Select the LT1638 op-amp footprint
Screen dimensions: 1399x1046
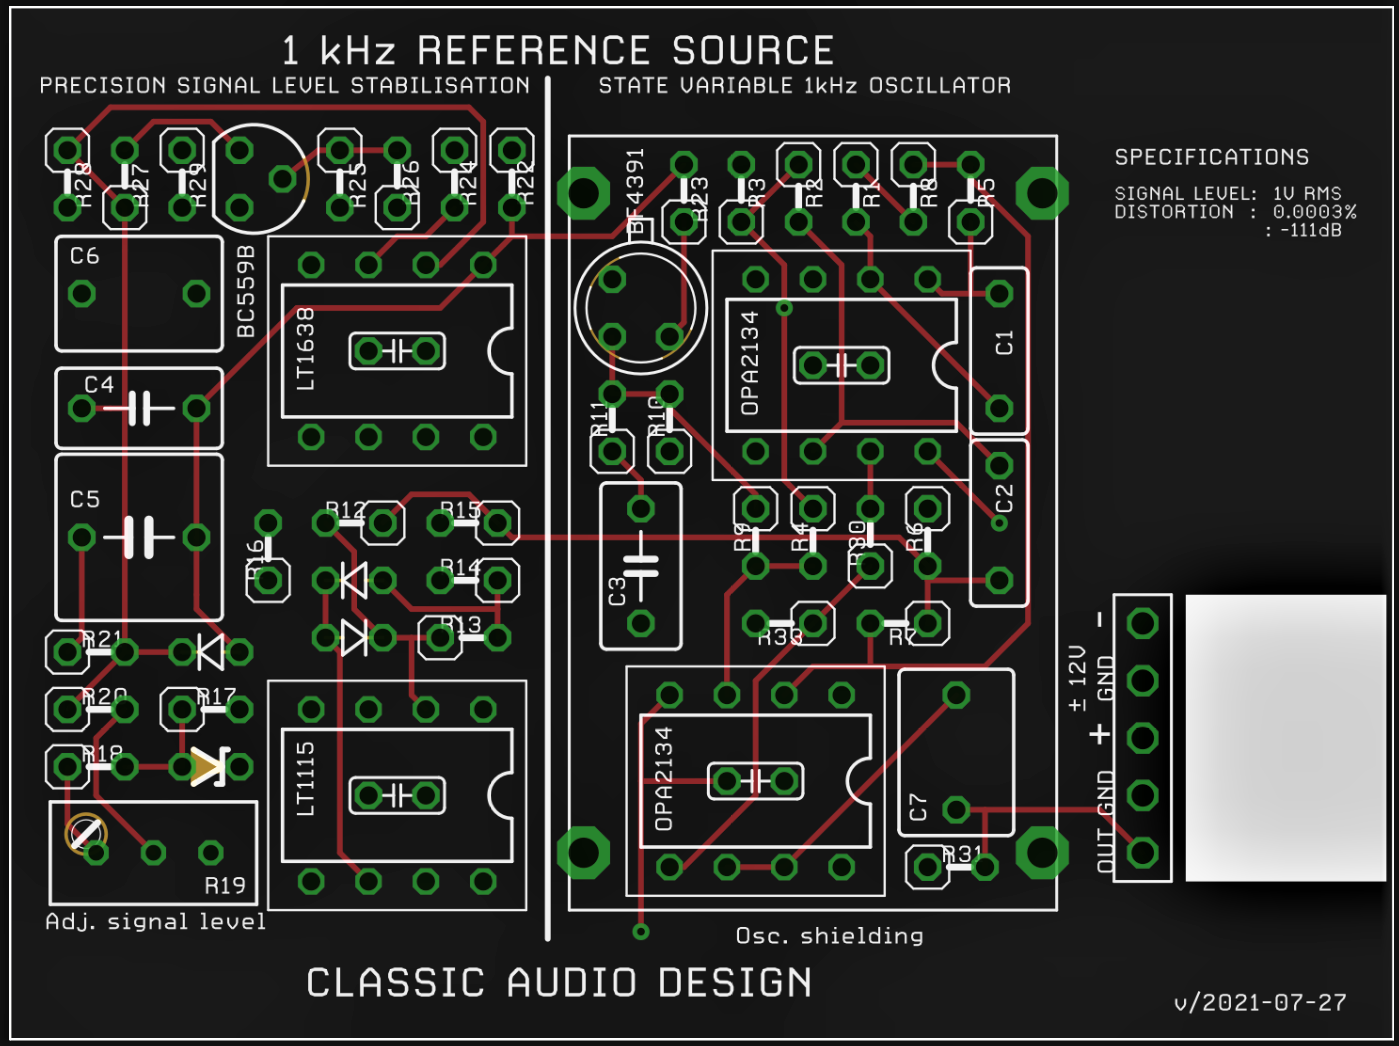(397, 350)
